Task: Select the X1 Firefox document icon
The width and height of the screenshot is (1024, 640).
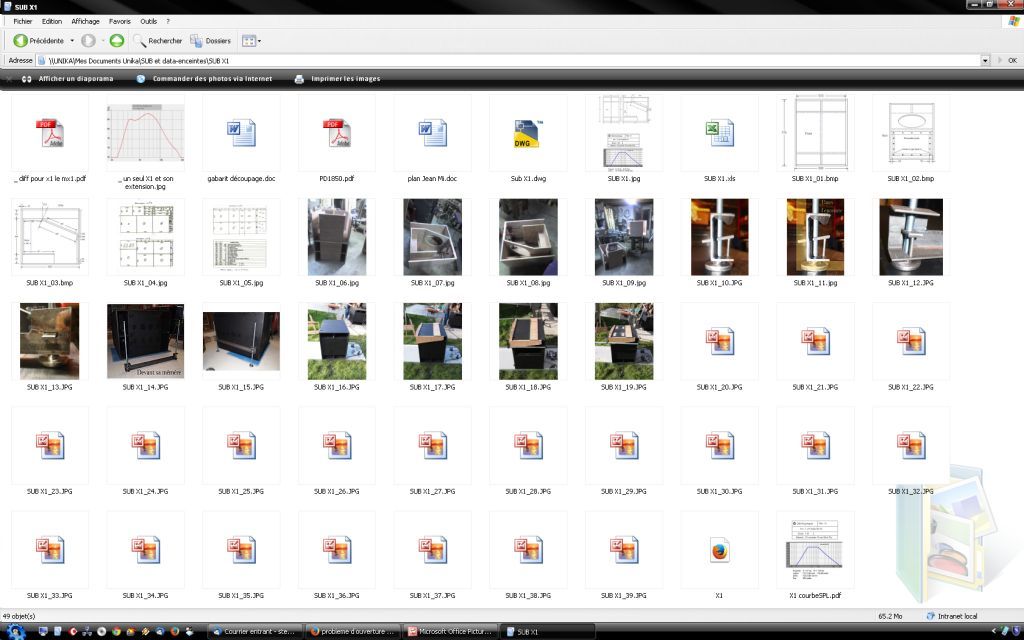Action: pos(720,550)
